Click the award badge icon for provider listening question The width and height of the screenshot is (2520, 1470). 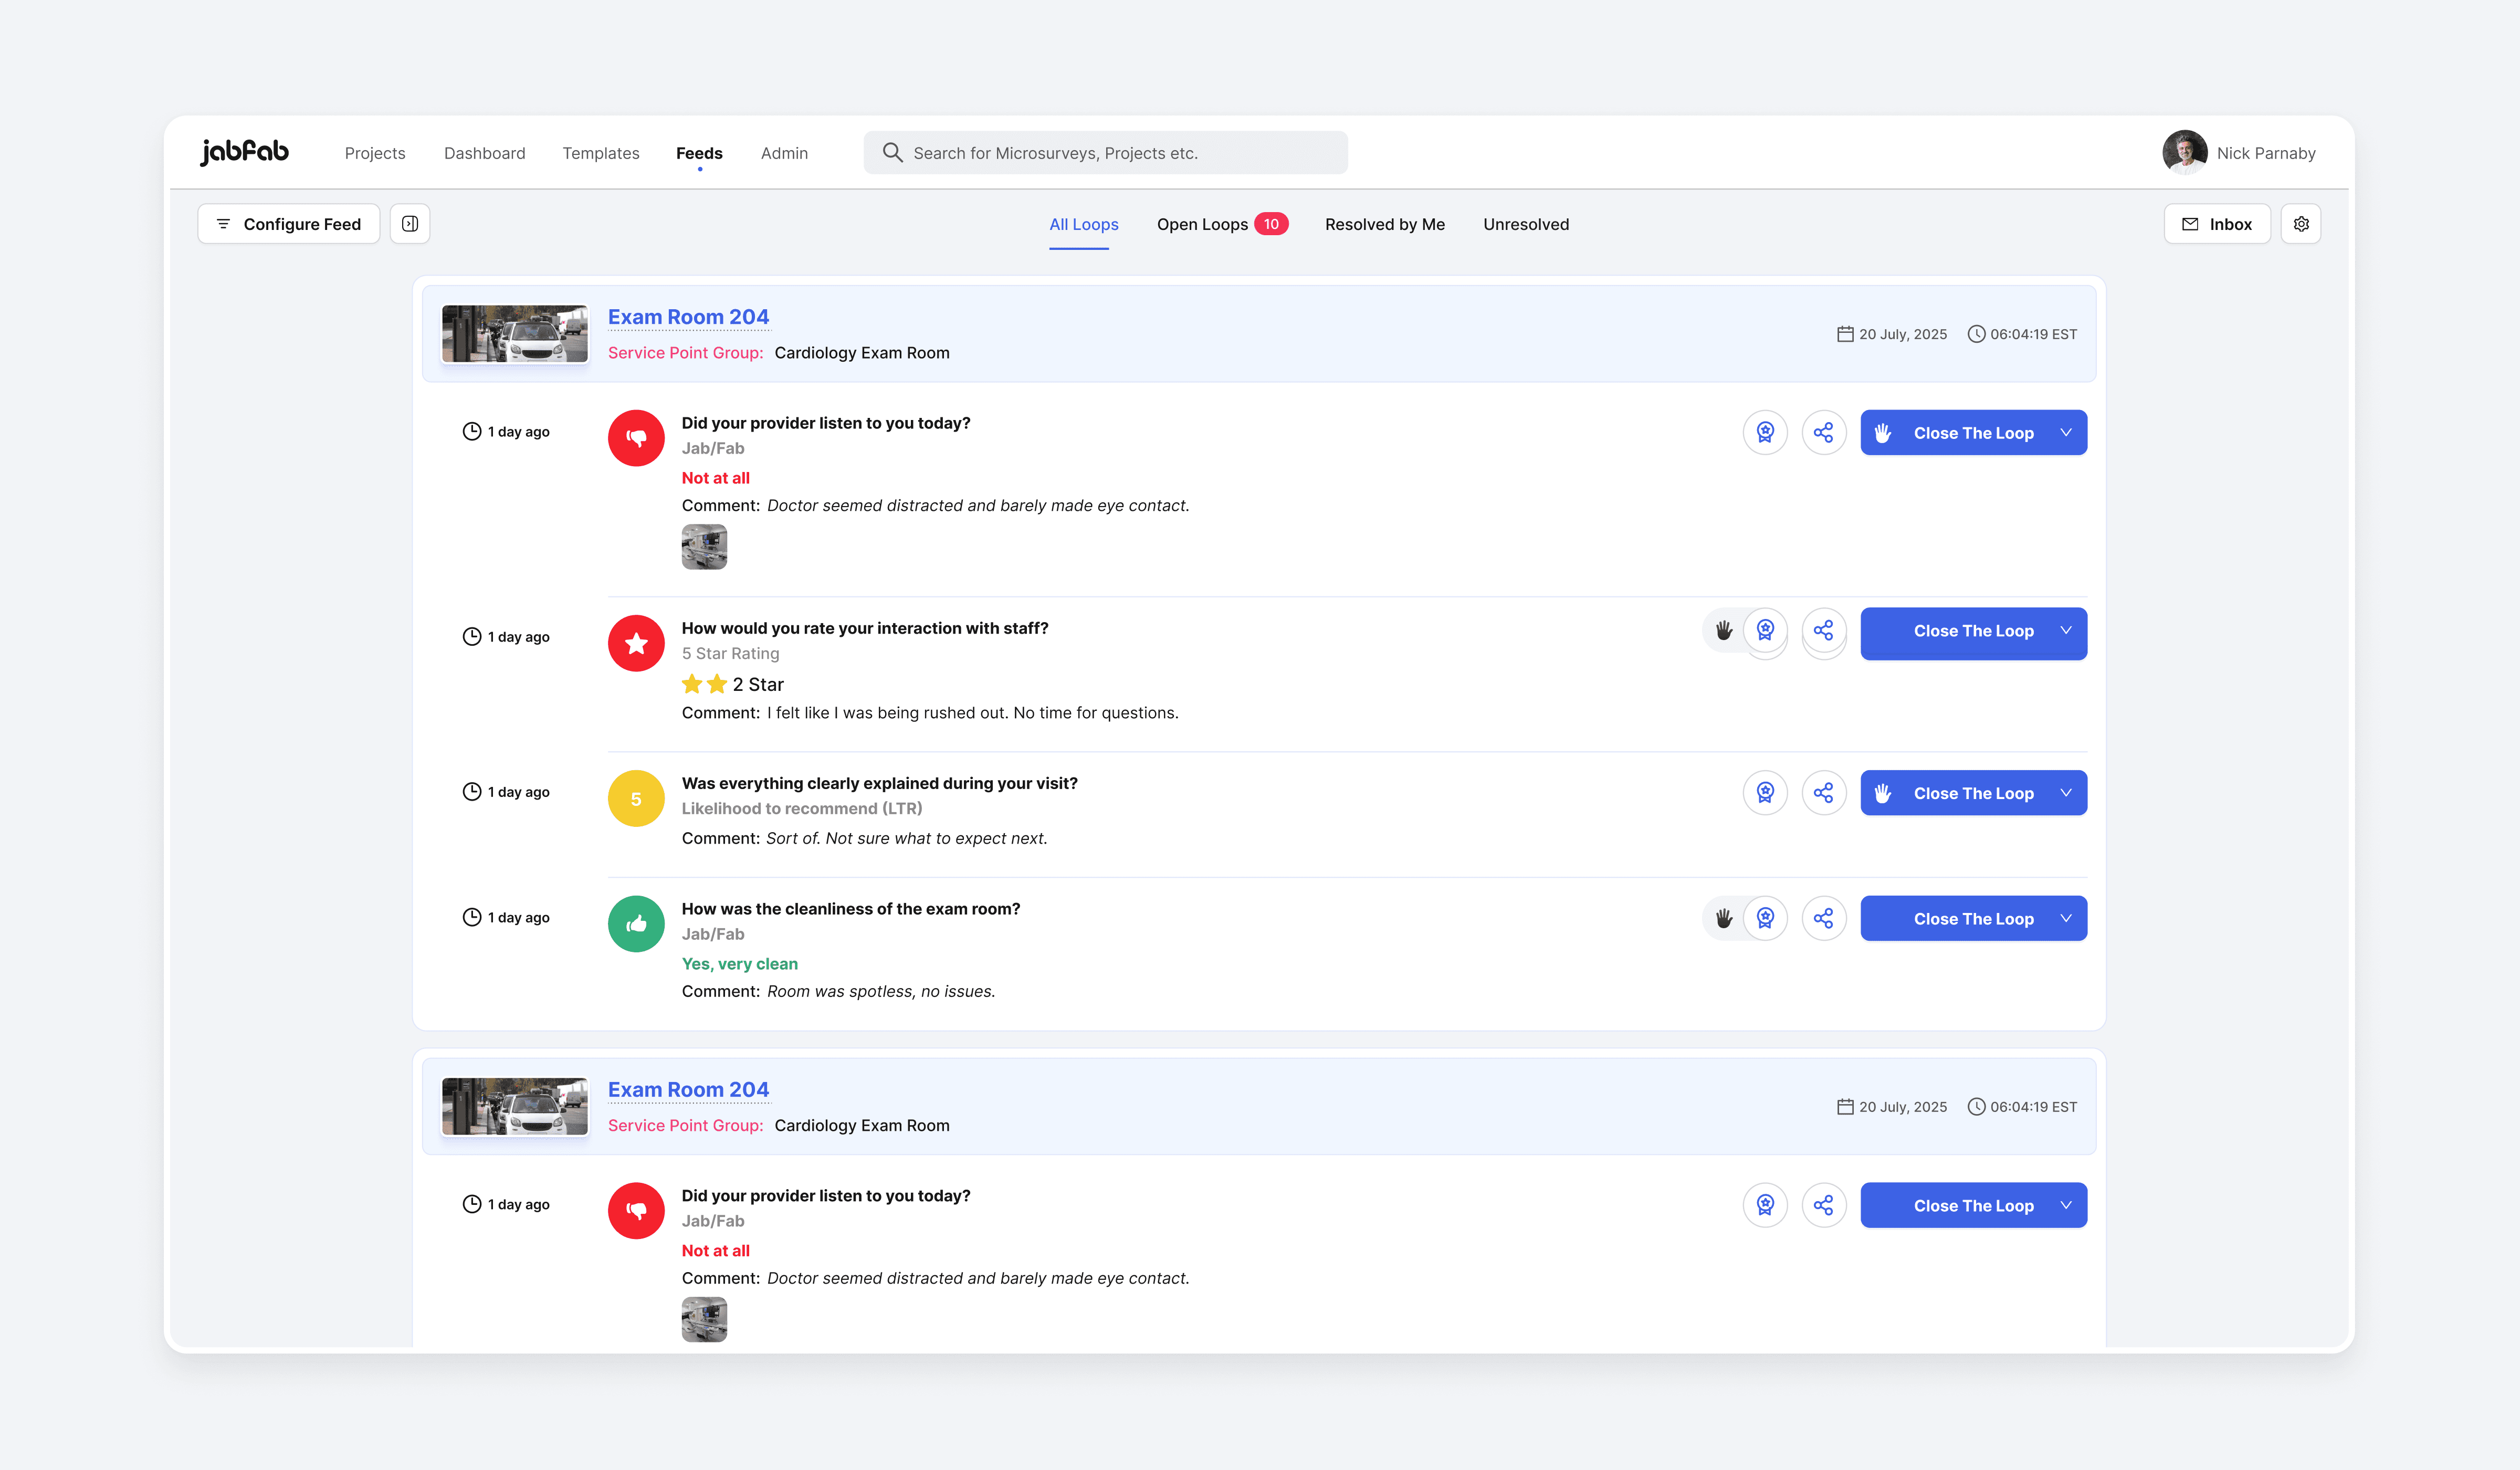click(1765, 432)
